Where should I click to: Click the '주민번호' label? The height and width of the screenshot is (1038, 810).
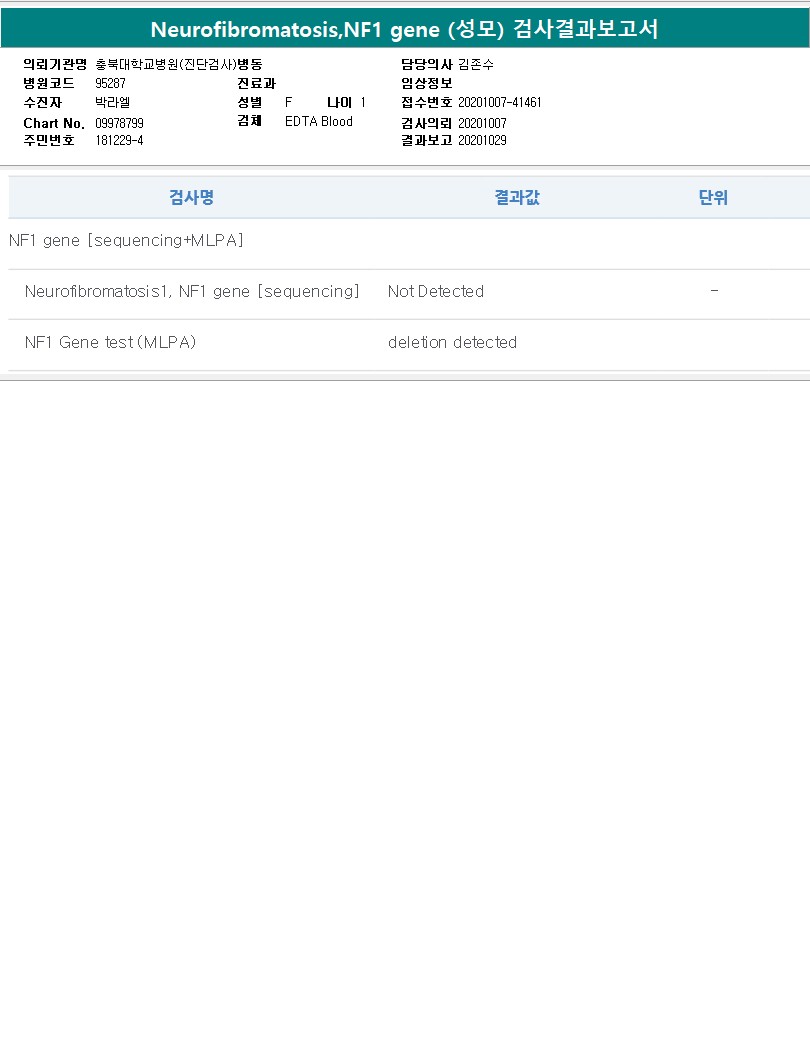[x=49, y=140]
